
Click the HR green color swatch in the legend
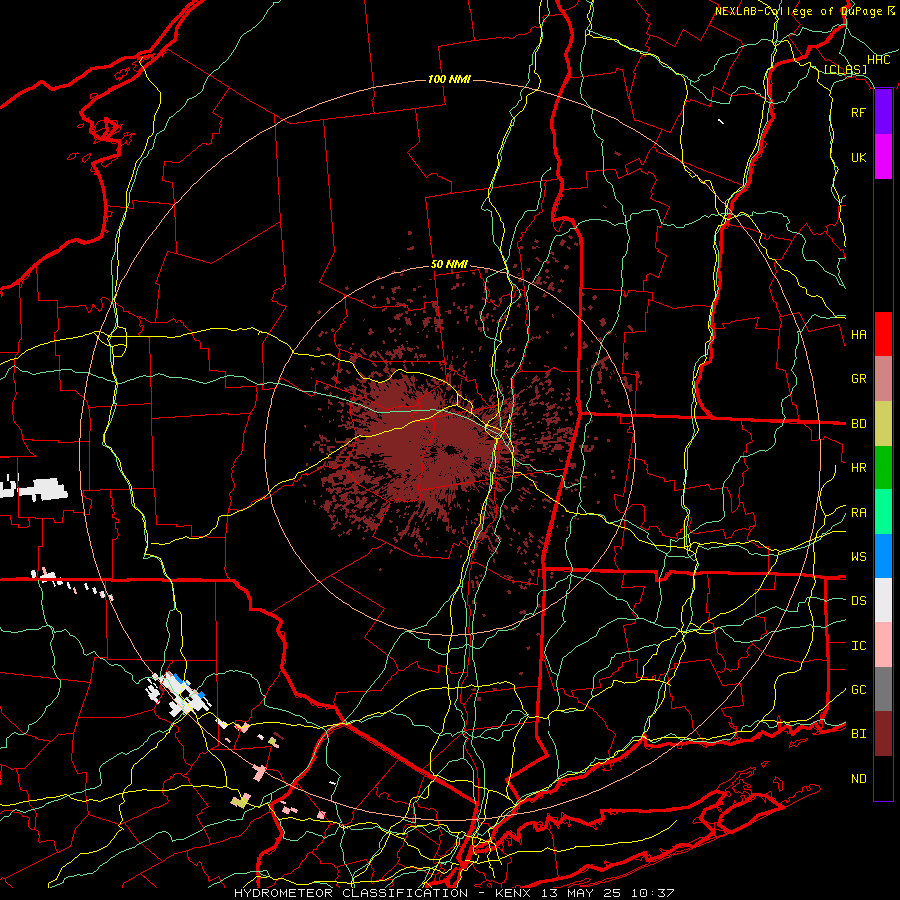(x=883, y=468)
